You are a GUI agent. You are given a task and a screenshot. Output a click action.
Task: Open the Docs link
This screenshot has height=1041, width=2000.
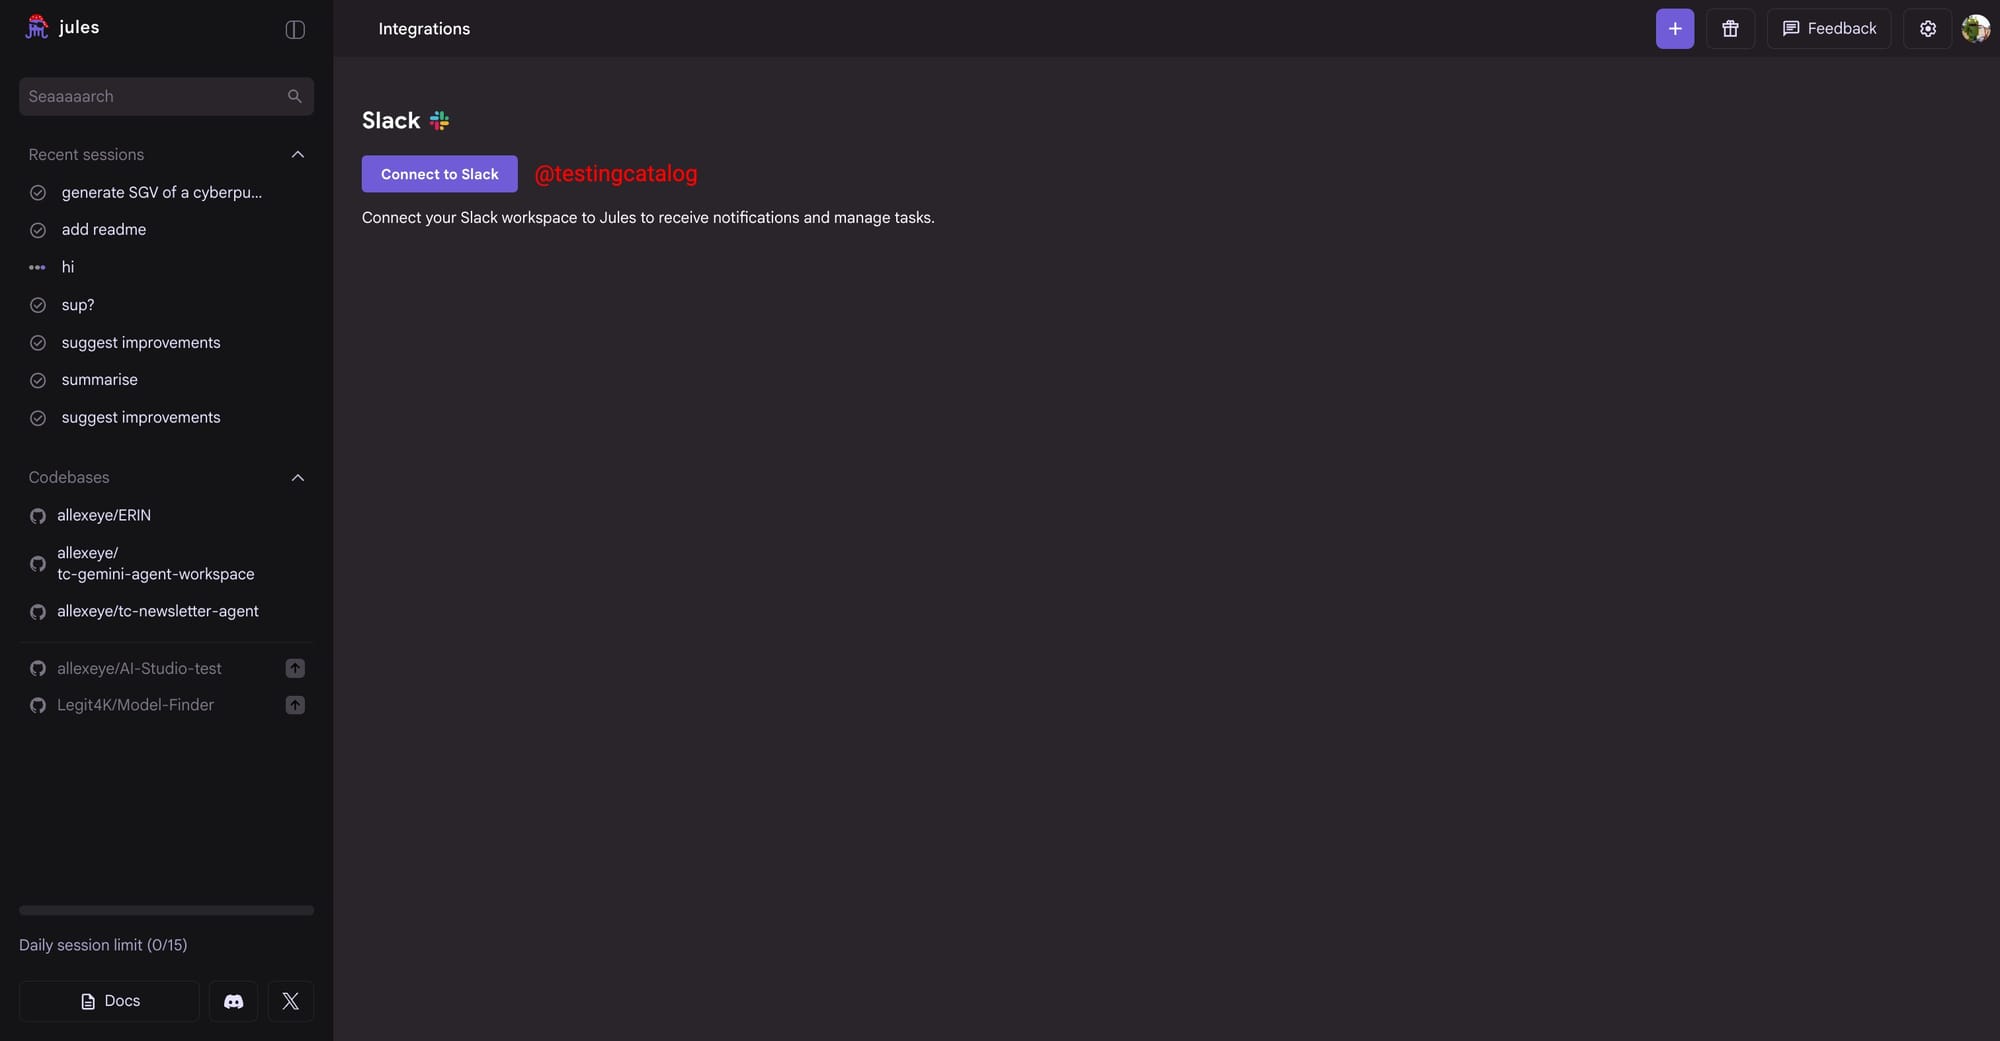point(109,1001)
